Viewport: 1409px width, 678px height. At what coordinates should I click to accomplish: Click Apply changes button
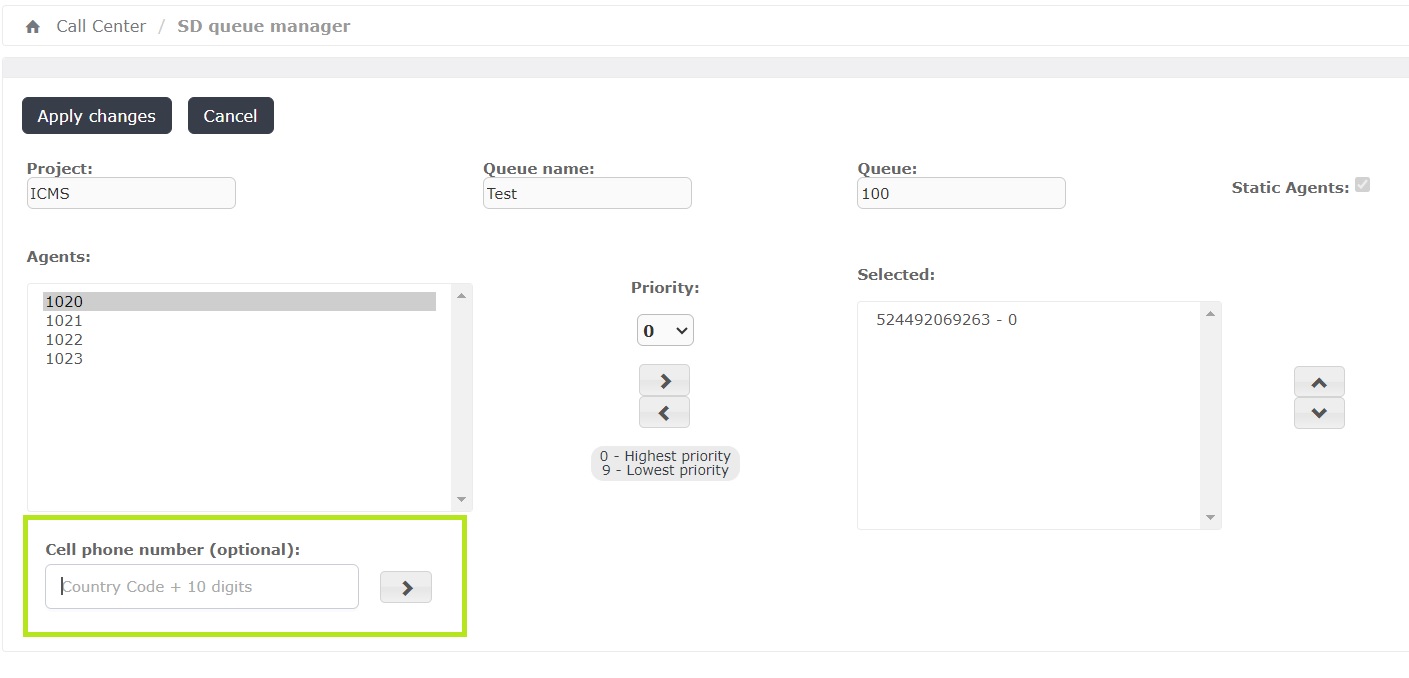point(97,116)
